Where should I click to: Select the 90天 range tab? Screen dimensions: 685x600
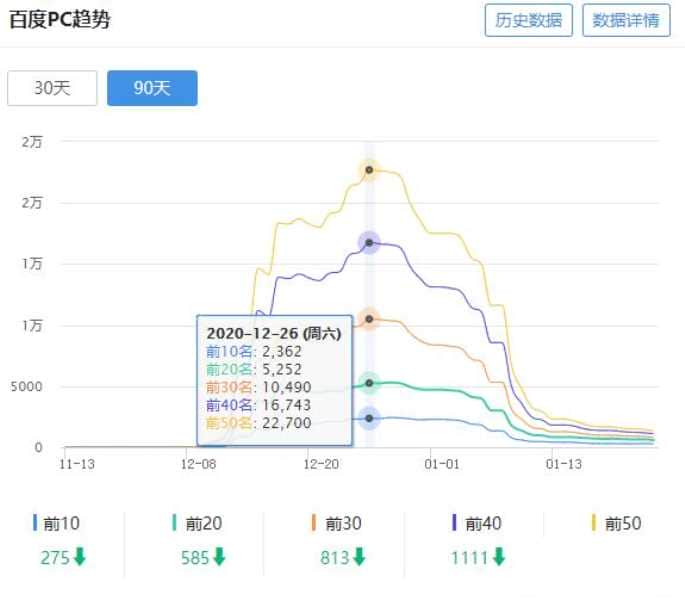tap(152, 88)
